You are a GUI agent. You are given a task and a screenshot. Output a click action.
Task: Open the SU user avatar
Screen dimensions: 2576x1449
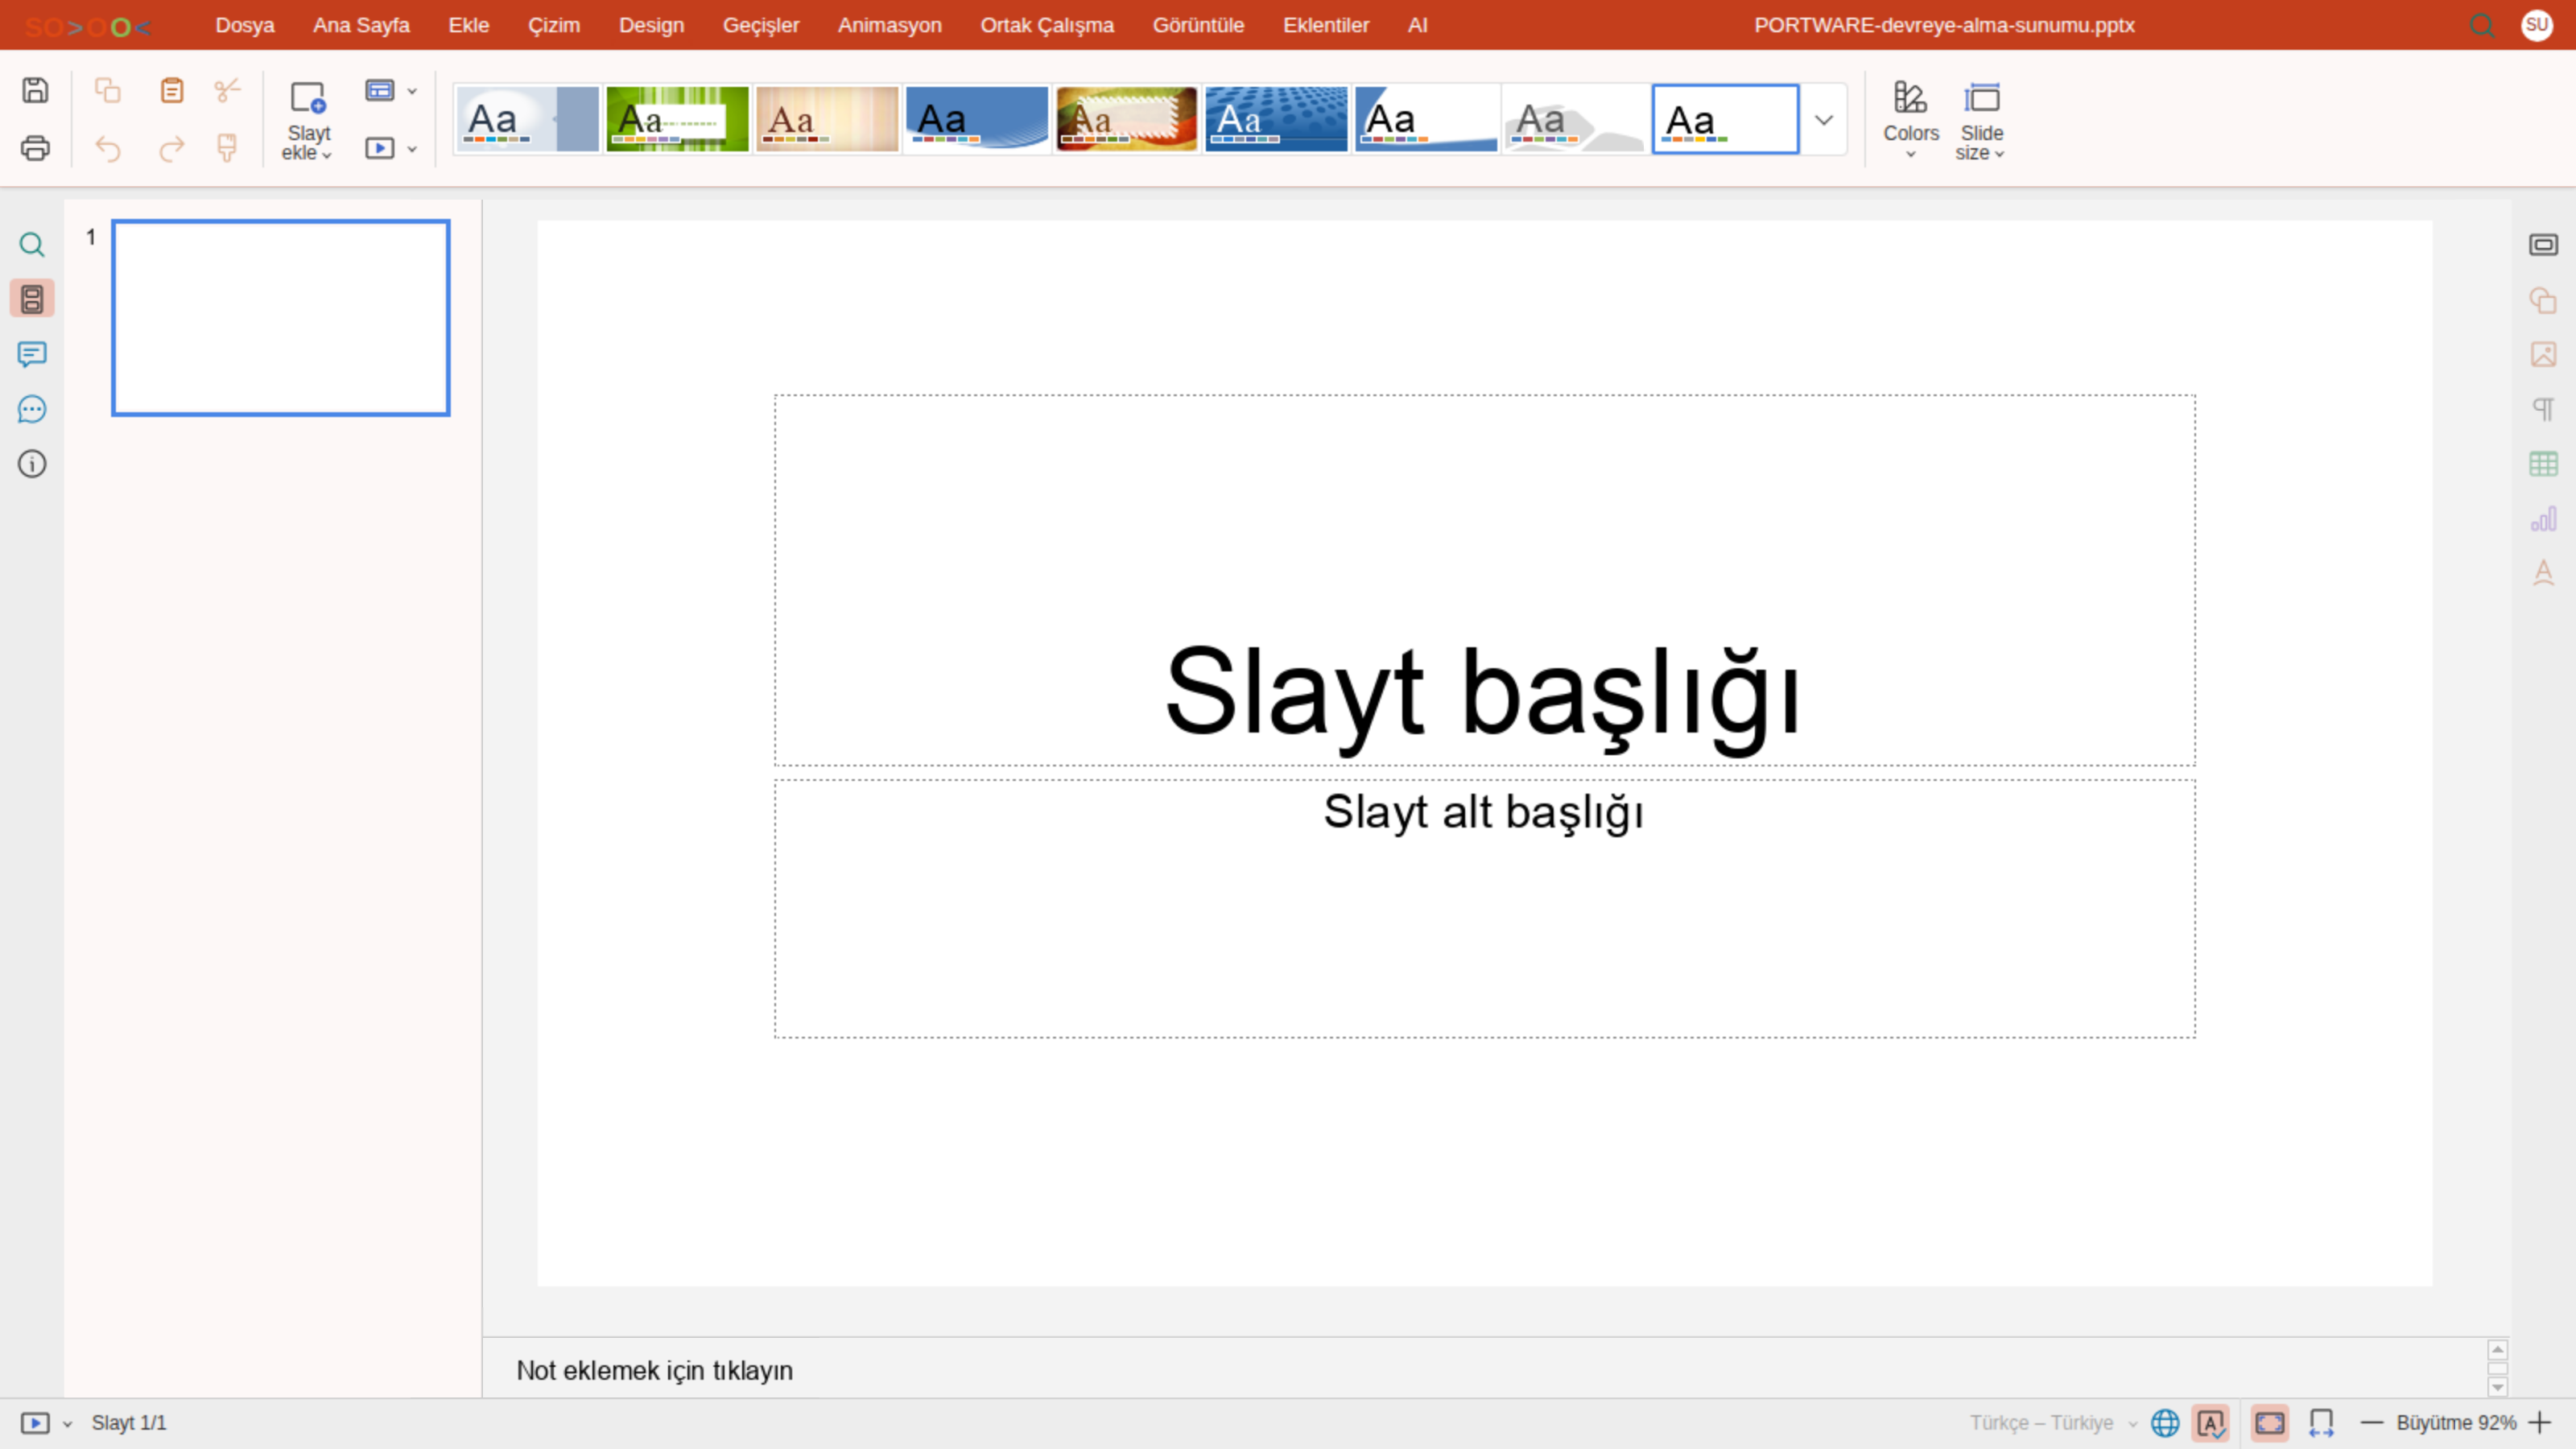click(2537, 25)
